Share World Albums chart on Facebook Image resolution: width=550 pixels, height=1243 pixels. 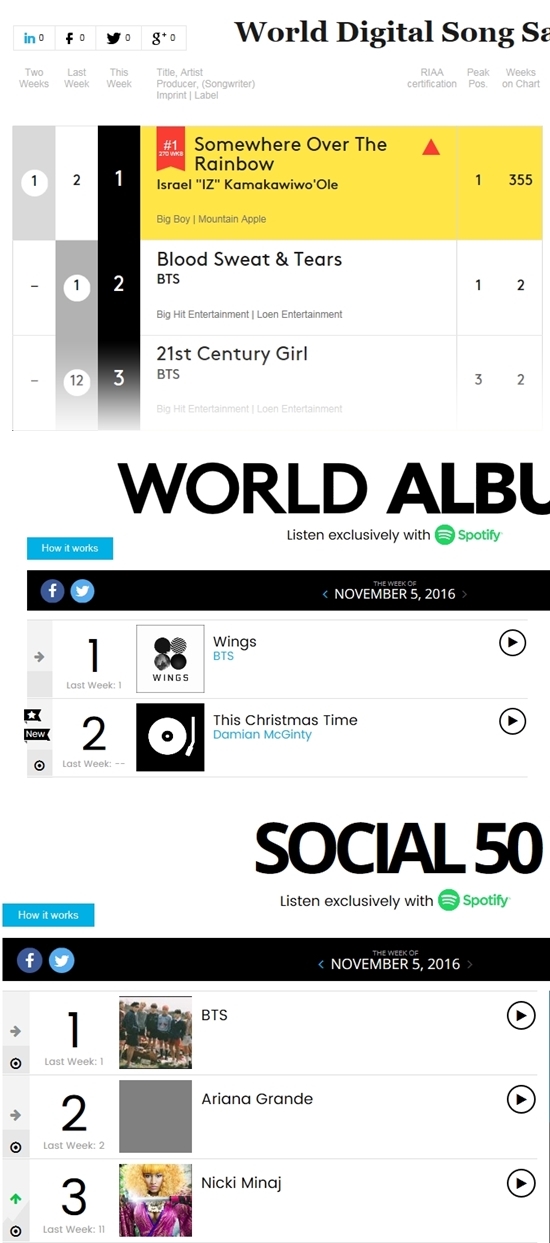point(53,591)
